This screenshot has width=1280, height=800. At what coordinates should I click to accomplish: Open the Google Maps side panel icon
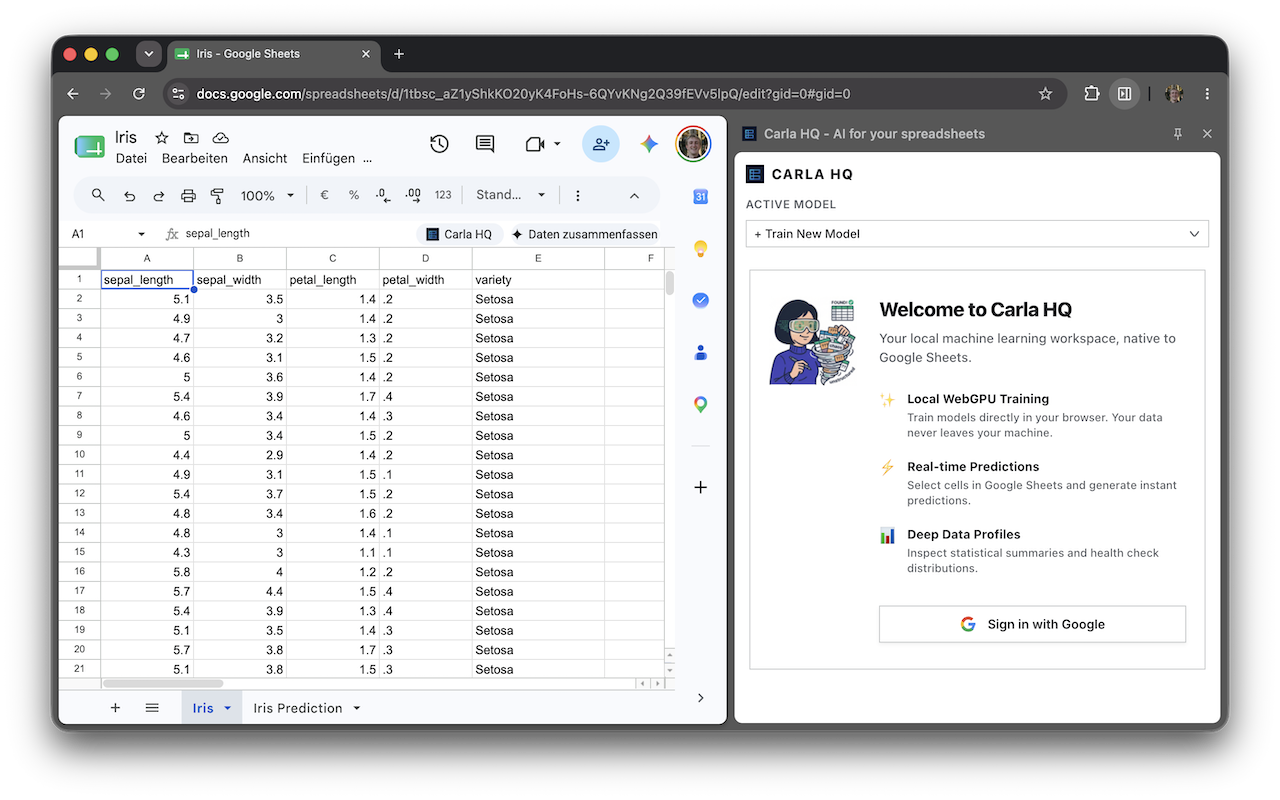point(701,404)
